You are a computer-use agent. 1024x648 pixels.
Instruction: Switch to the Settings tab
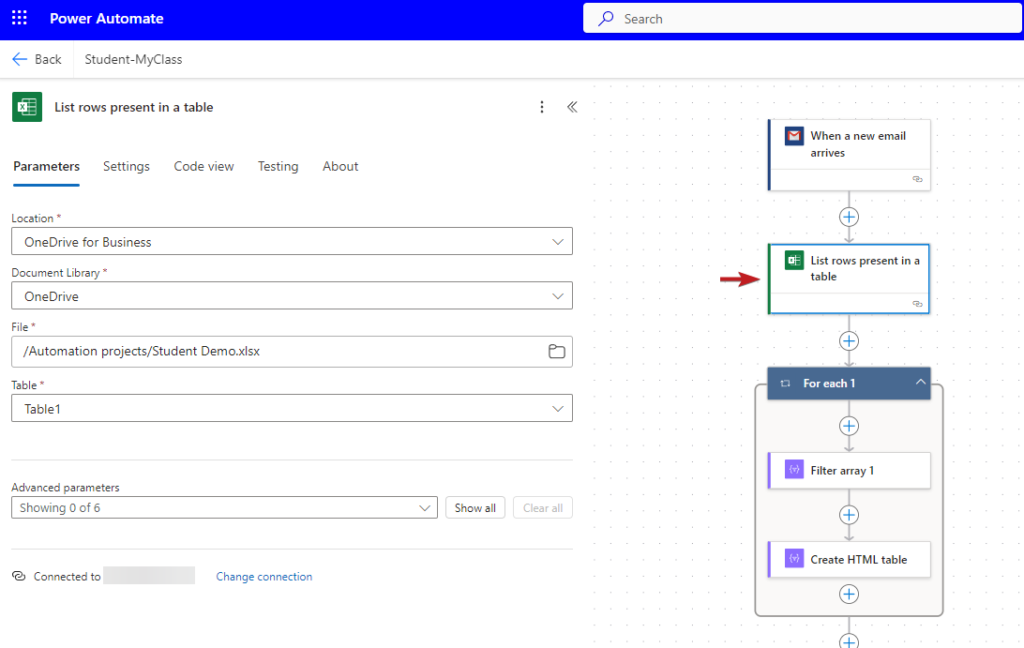pyautogui.click(x=126, y=167)
